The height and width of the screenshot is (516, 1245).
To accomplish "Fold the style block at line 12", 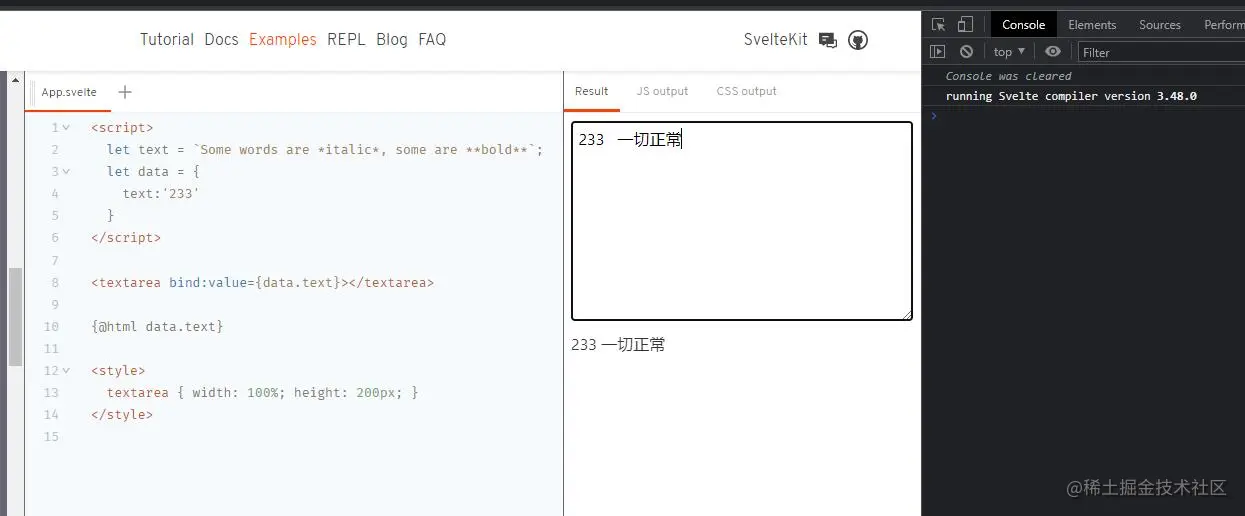I will click(x=66, y=371).
